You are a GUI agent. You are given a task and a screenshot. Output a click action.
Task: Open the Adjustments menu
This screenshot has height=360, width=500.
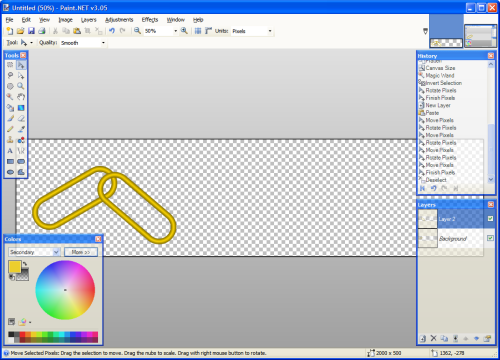click(119, 20)
